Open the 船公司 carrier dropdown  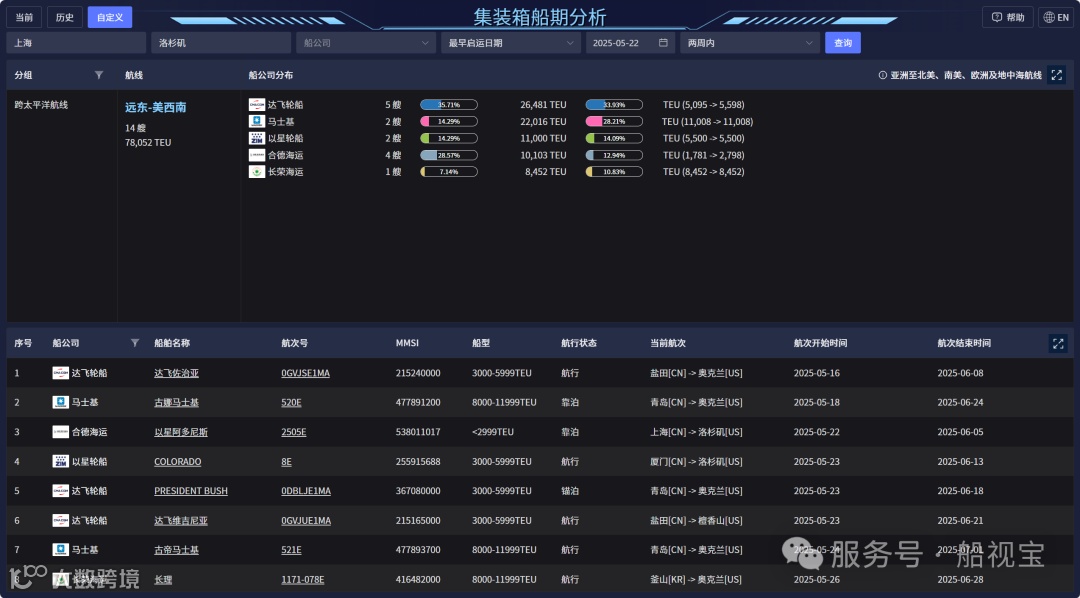point(366,43)
